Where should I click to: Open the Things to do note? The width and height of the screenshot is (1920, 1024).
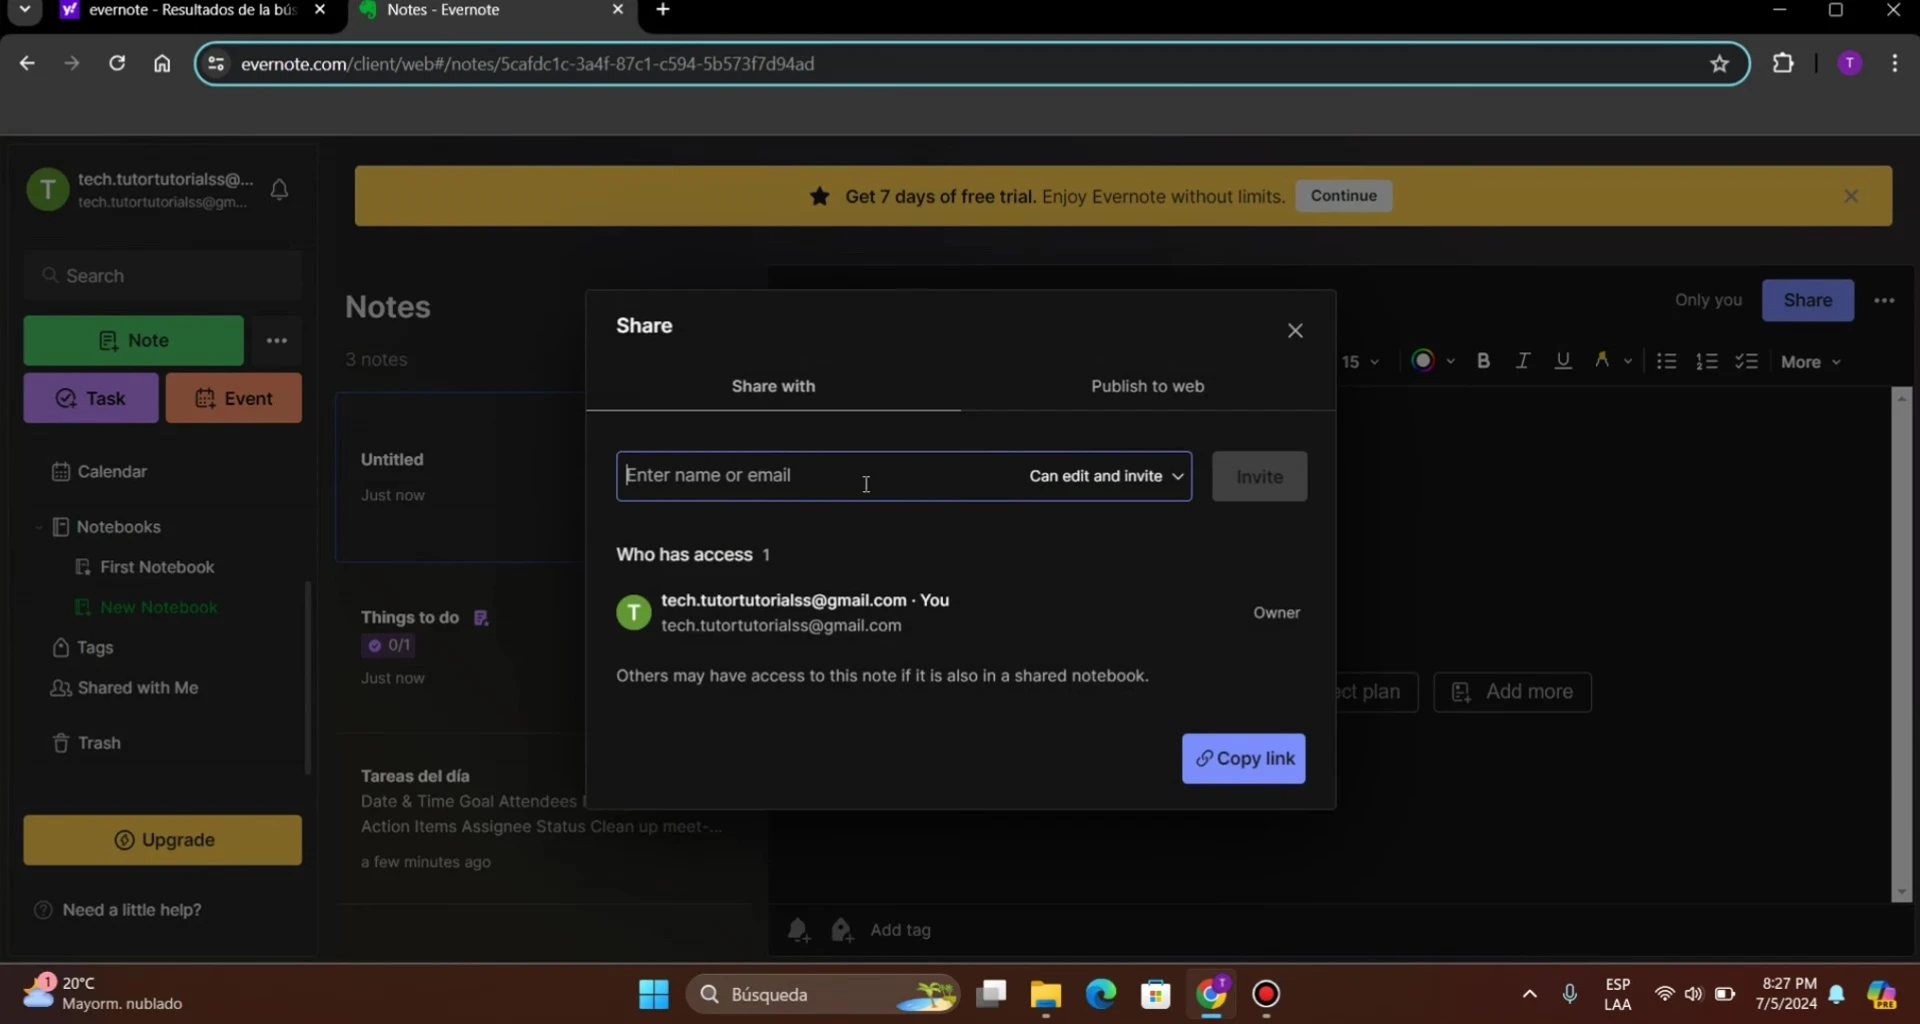click(460, 647)
